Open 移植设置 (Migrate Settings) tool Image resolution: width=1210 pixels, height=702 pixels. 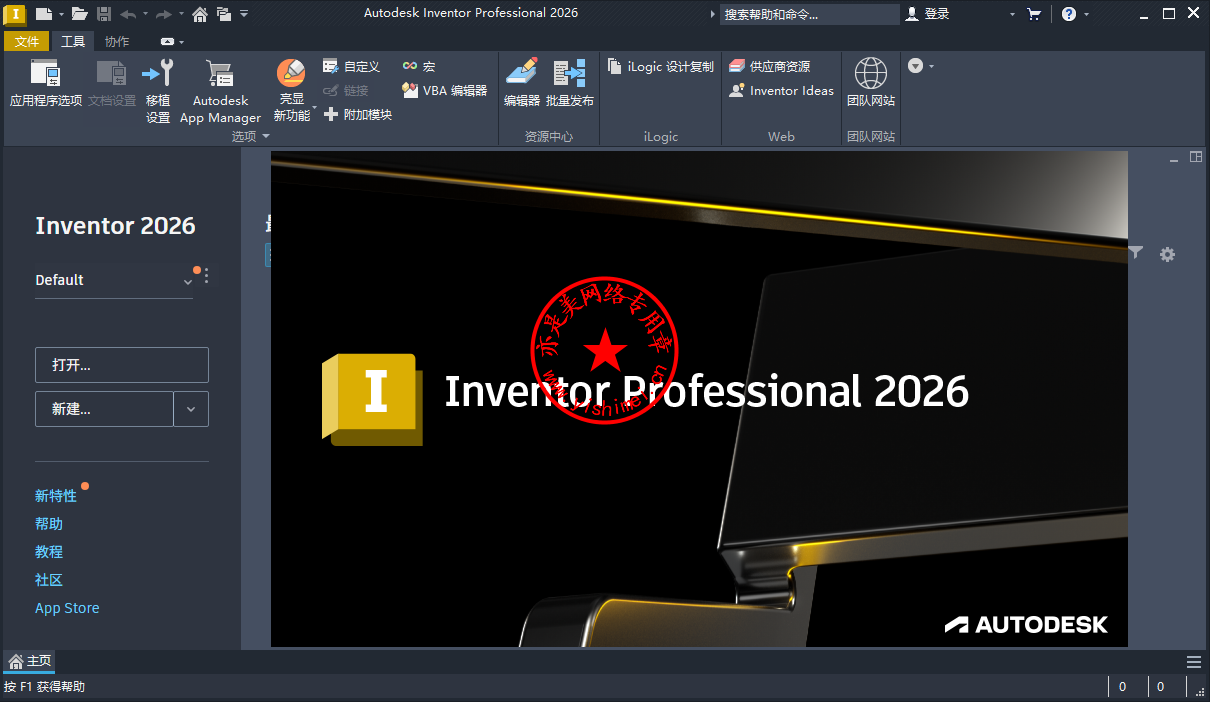(158, 90)
